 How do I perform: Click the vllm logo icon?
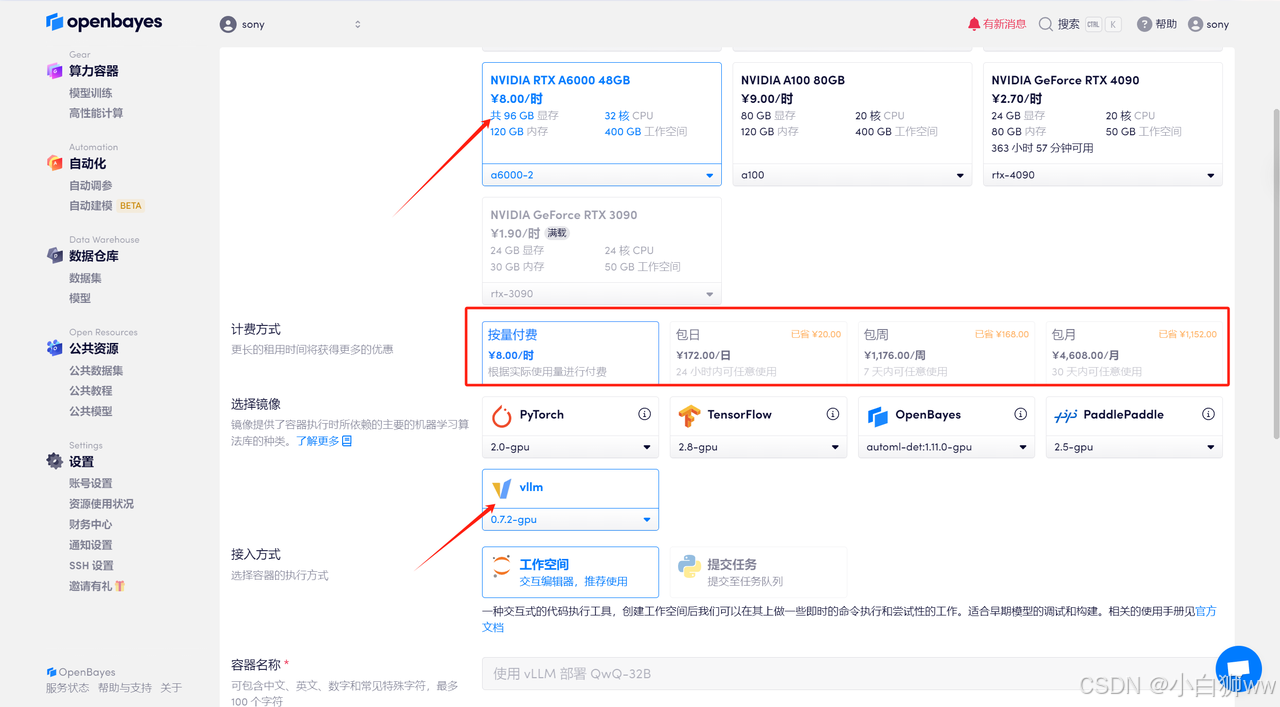tap(501, 488)
